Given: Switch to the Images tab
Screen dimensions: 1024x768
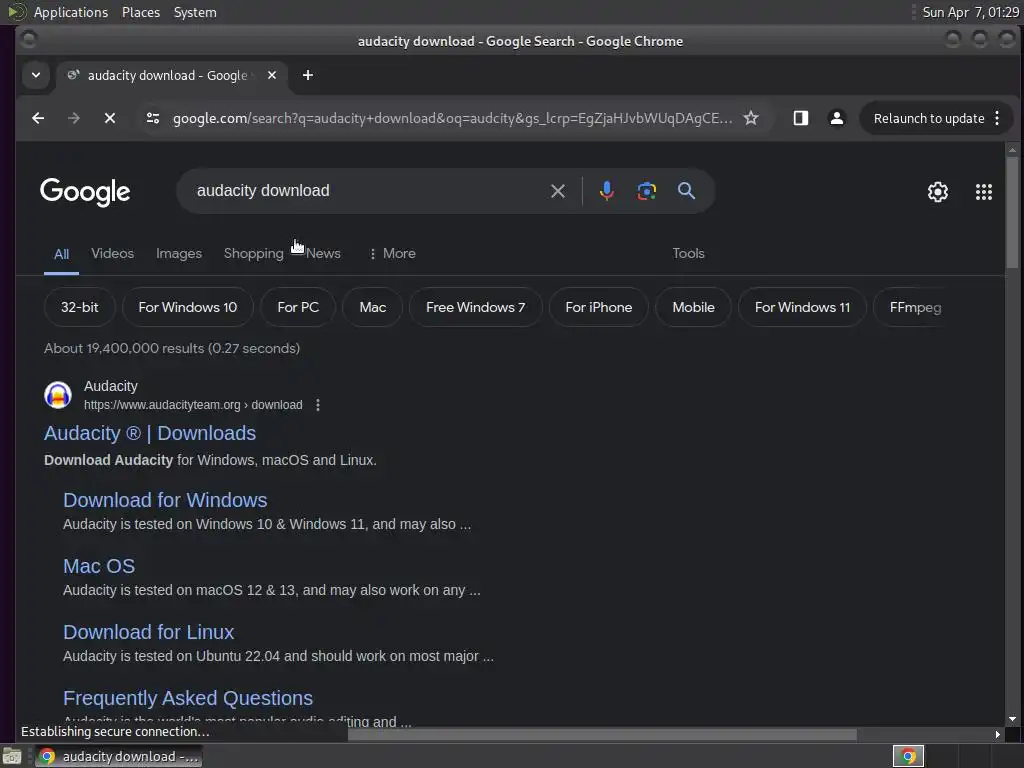Looking at the screenshot, I should click(x=179, y=253).
